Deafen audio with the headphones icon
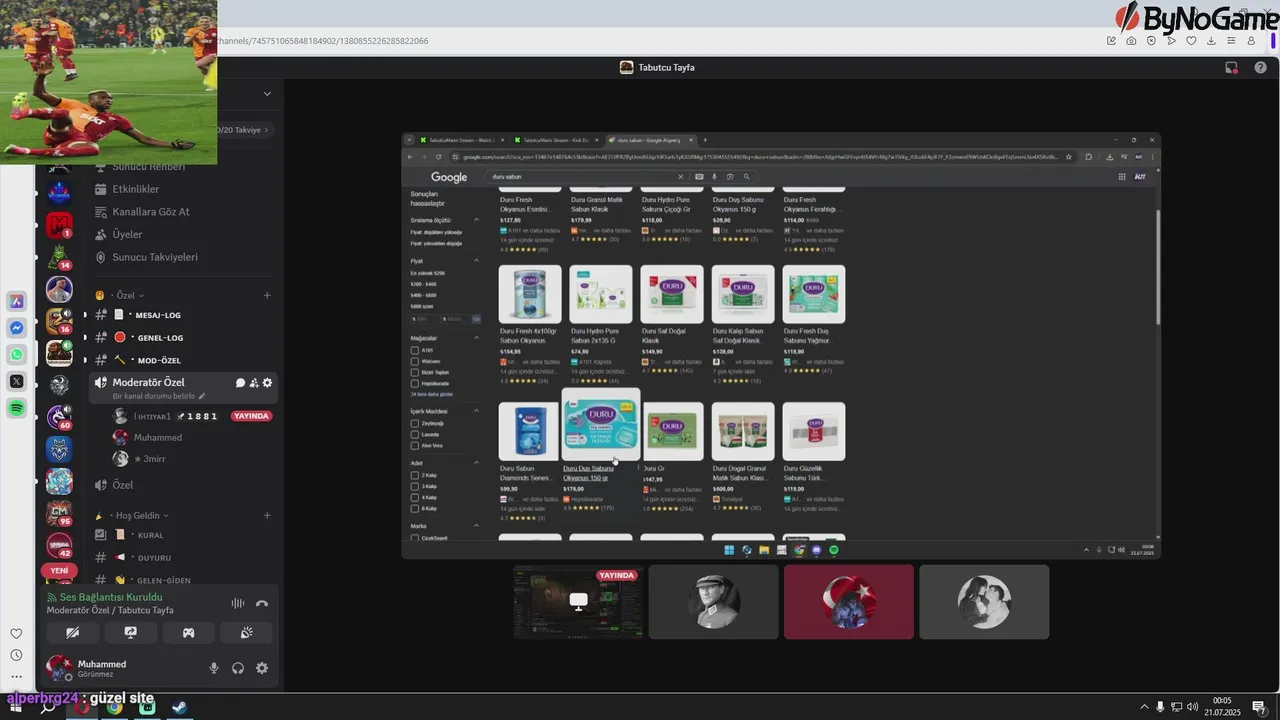The image size is (1280, 720). [238, 668]
